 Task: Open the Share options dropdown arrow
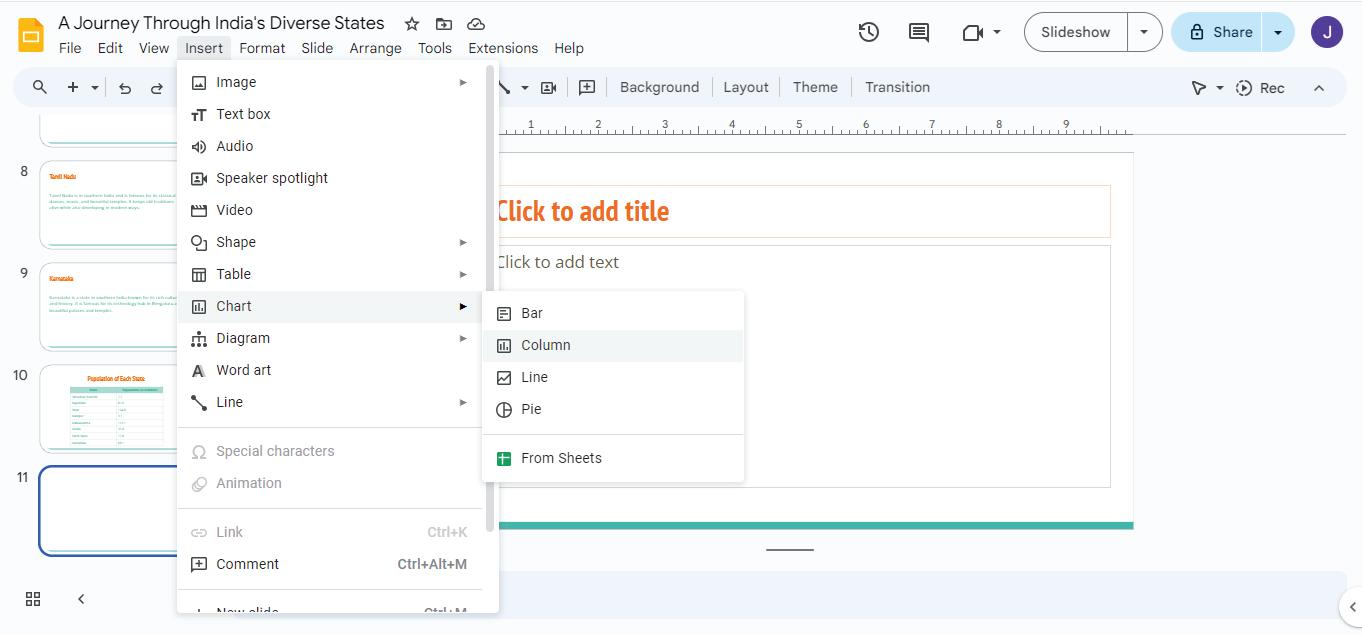[x=1278, y=32]
